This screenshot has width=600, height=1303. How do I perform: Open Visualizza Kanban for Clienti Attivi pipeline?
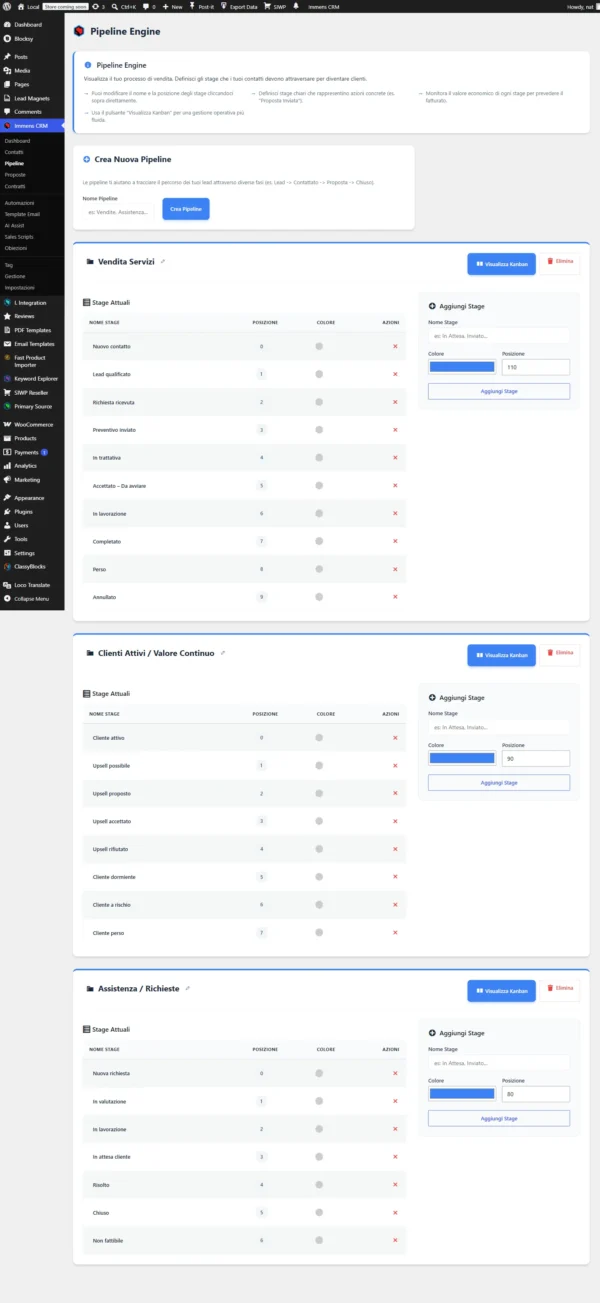[501, 655]
